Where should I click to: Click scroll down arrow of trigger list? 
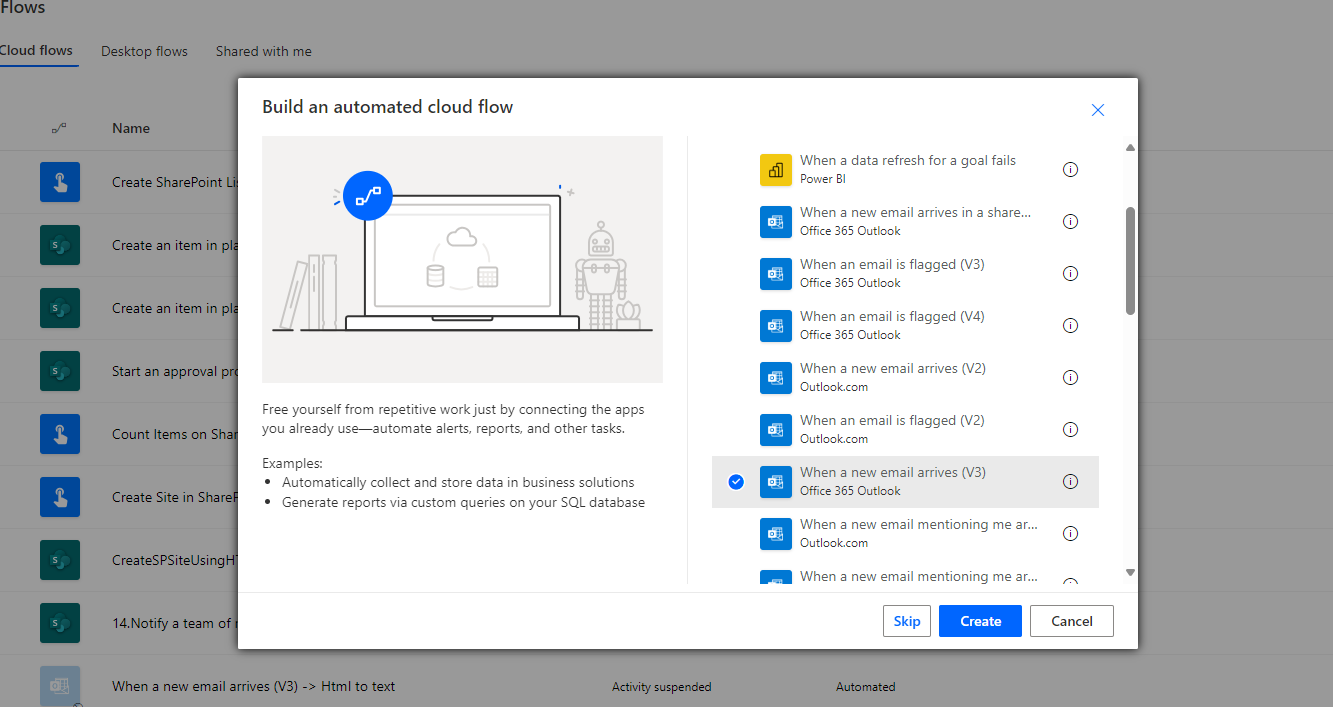tap(1131, 572)
